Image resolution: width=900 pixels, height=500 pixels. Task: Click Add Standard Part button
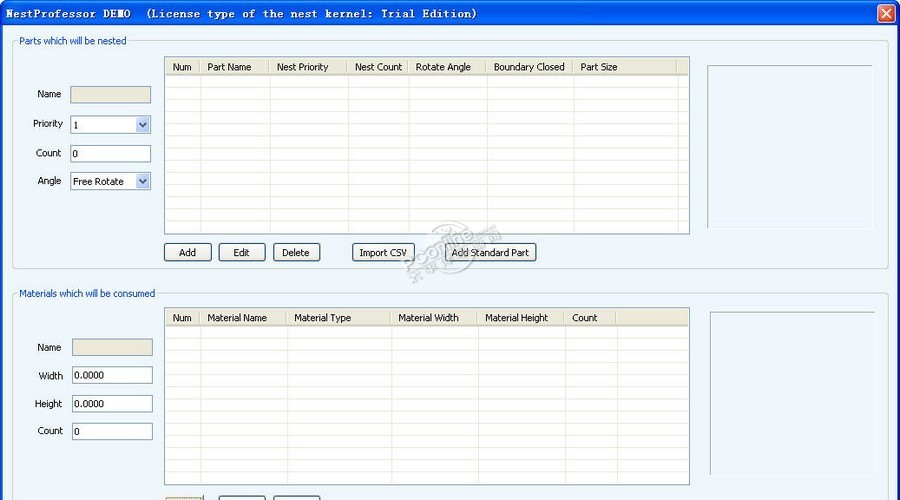pyautogui.click(x=490, y=253)
